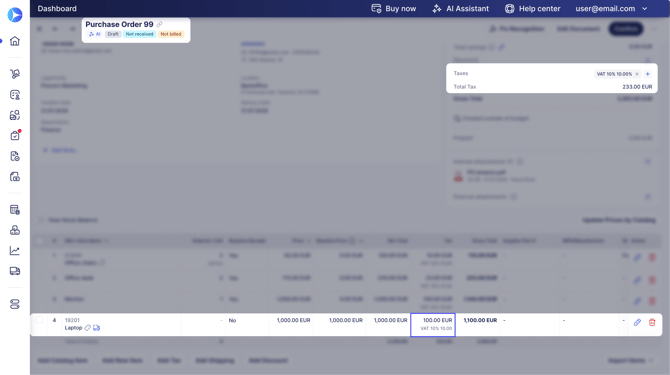Click the credit card icon beside Buy now

pyautogui.click(x=376, y=9)
